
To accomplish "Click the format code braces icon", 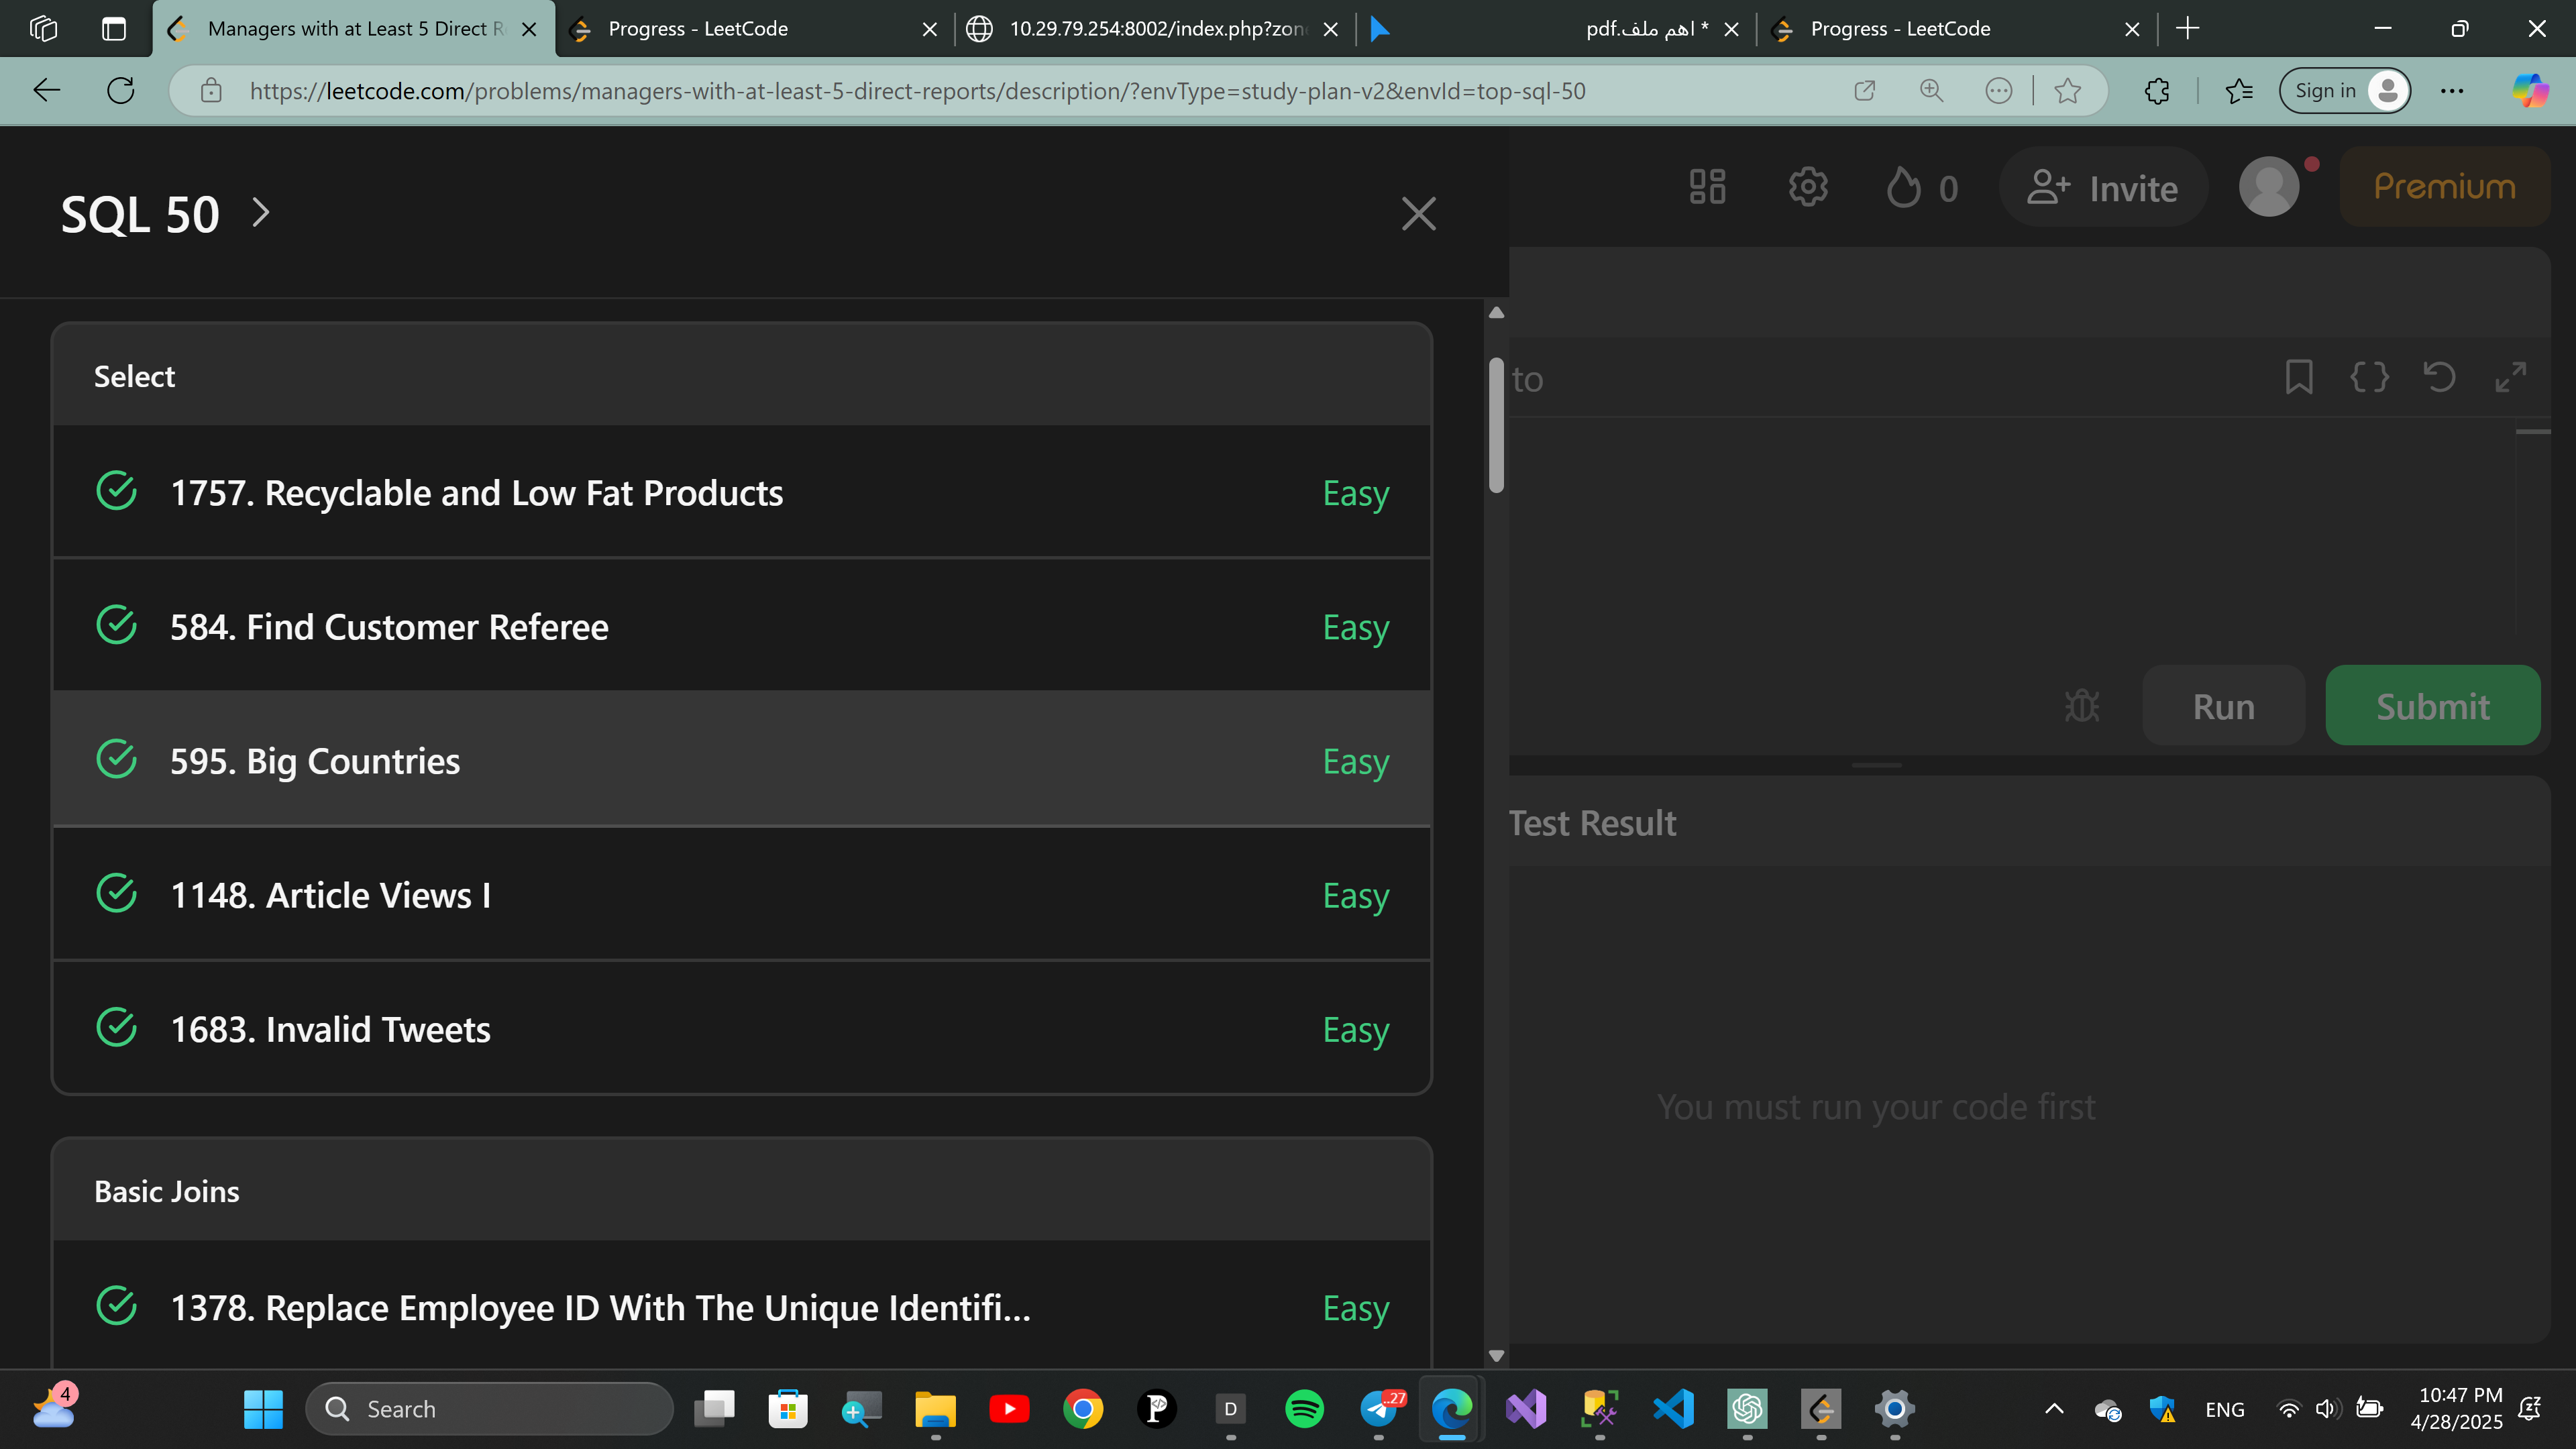I will point(2369,377).
